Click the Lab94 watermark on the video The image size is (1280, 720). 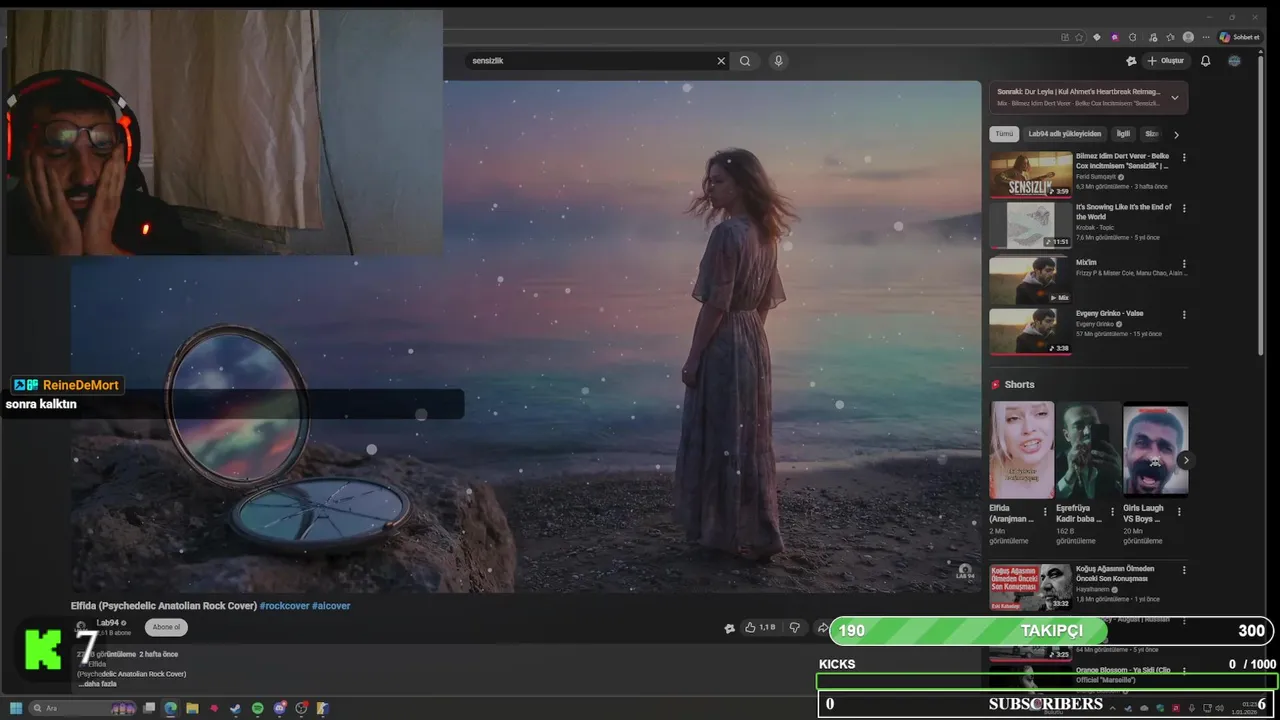964,572
